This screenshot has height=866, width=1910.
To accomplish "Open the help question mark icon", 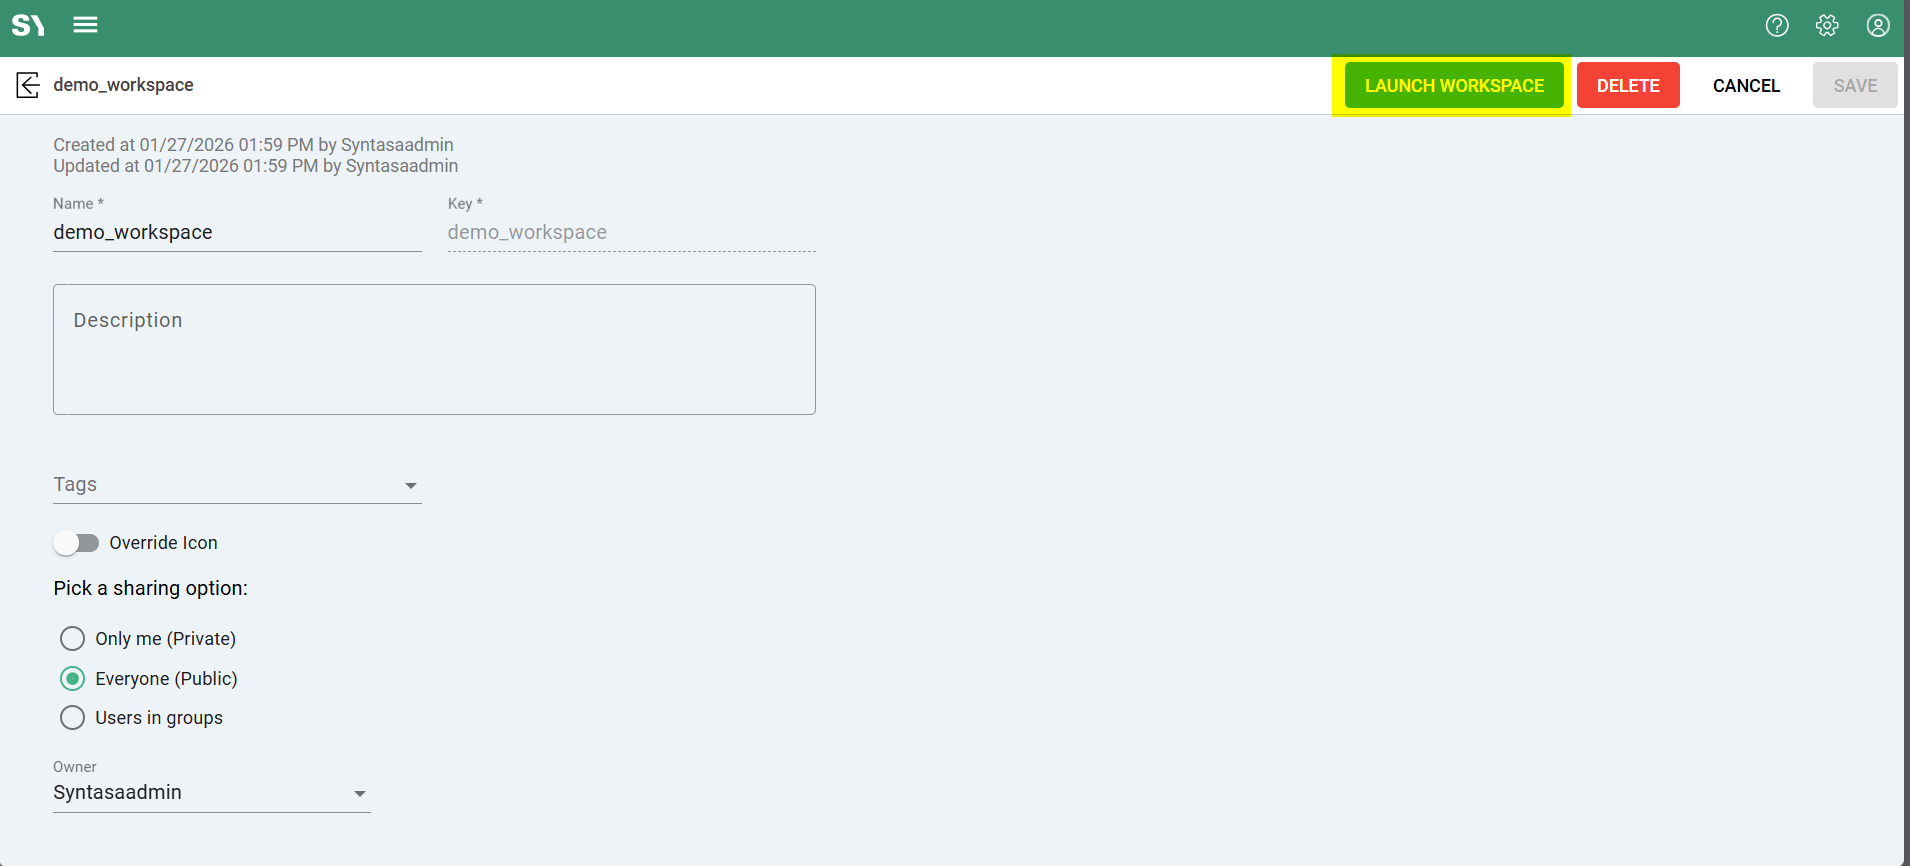I will [x=1776, y=26].
